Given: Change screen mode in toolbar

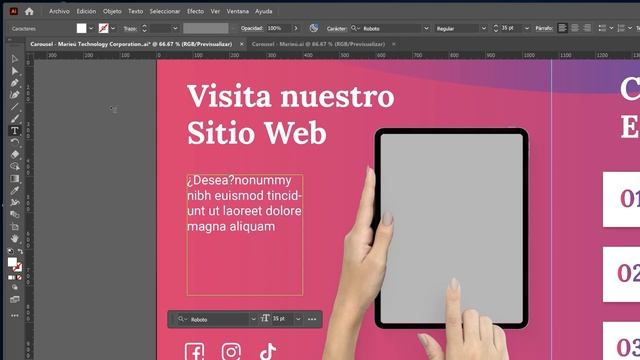Looking at the screenshot, I should 14,300.
